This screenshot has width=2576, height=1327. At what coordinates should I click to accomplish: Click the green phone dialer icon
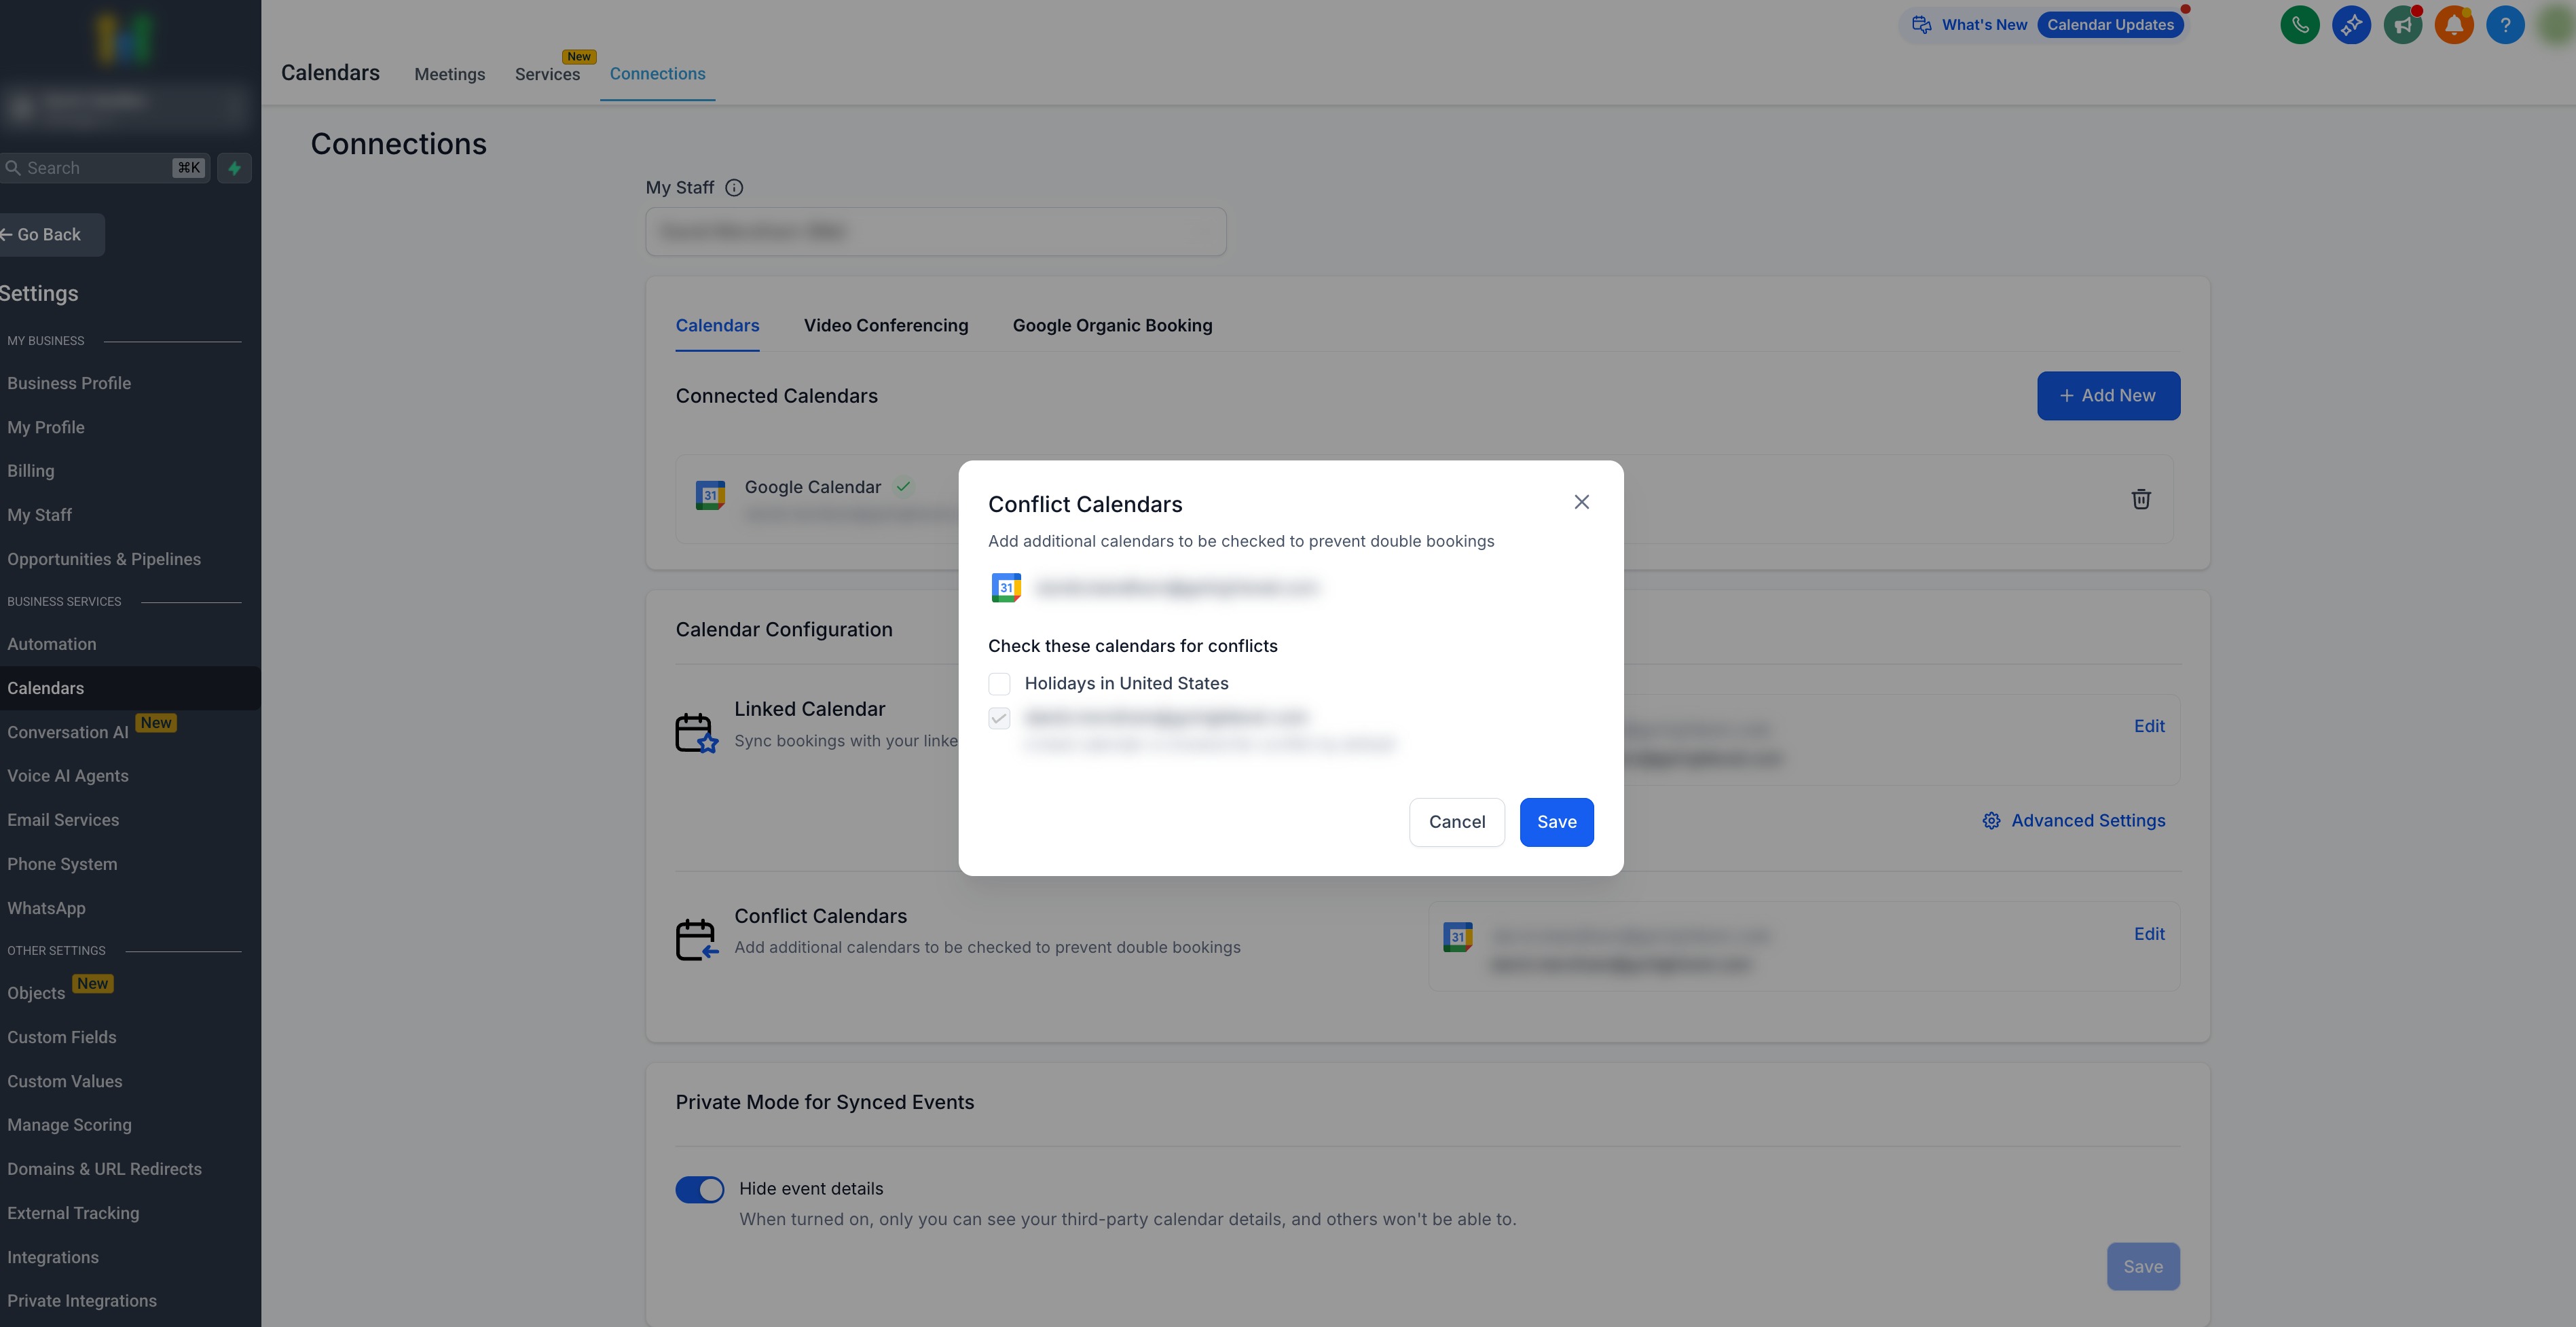(x=2299, y=25)
